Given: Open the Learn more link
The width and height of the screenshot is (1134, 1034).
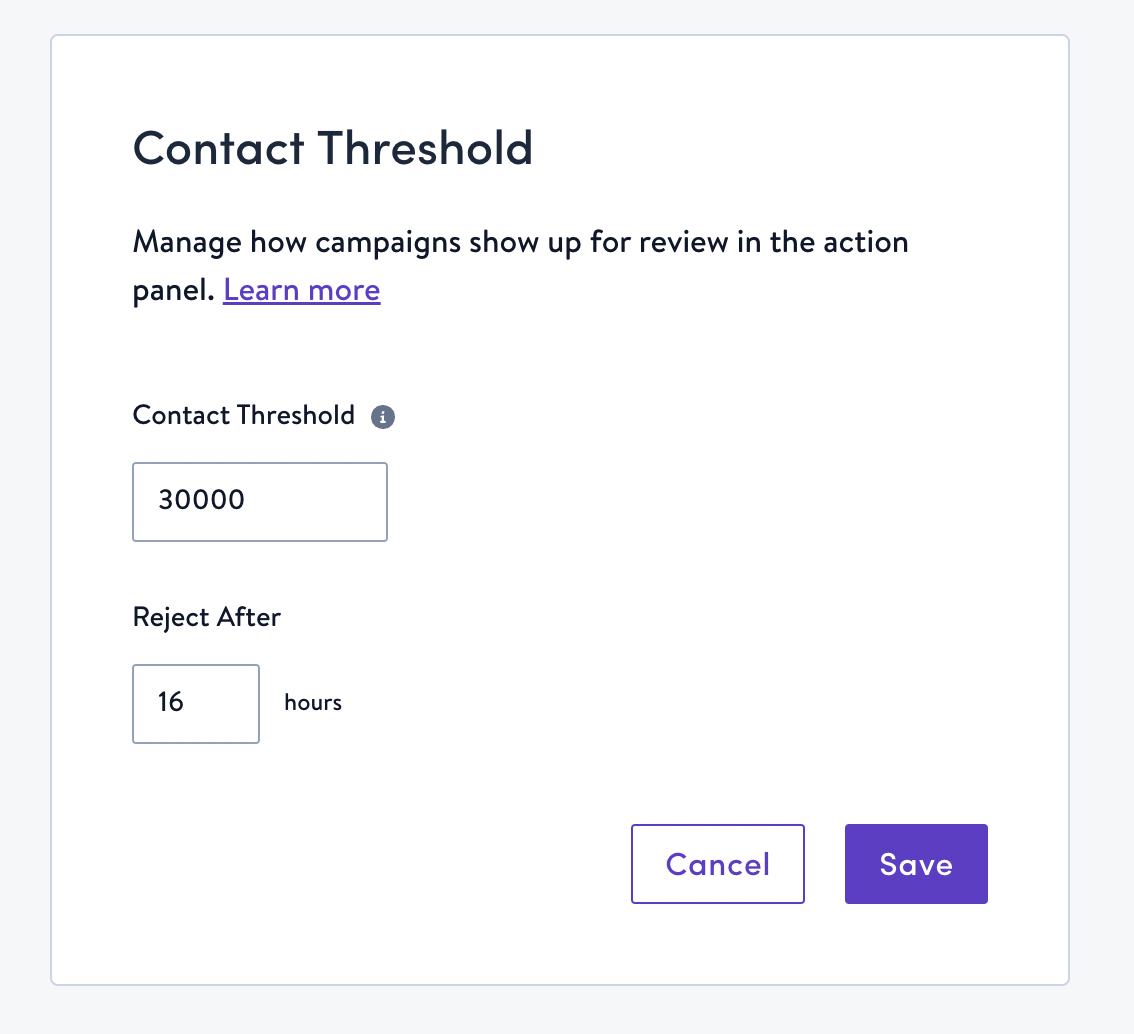Looking at the screenshot, I should coord(301,290).
